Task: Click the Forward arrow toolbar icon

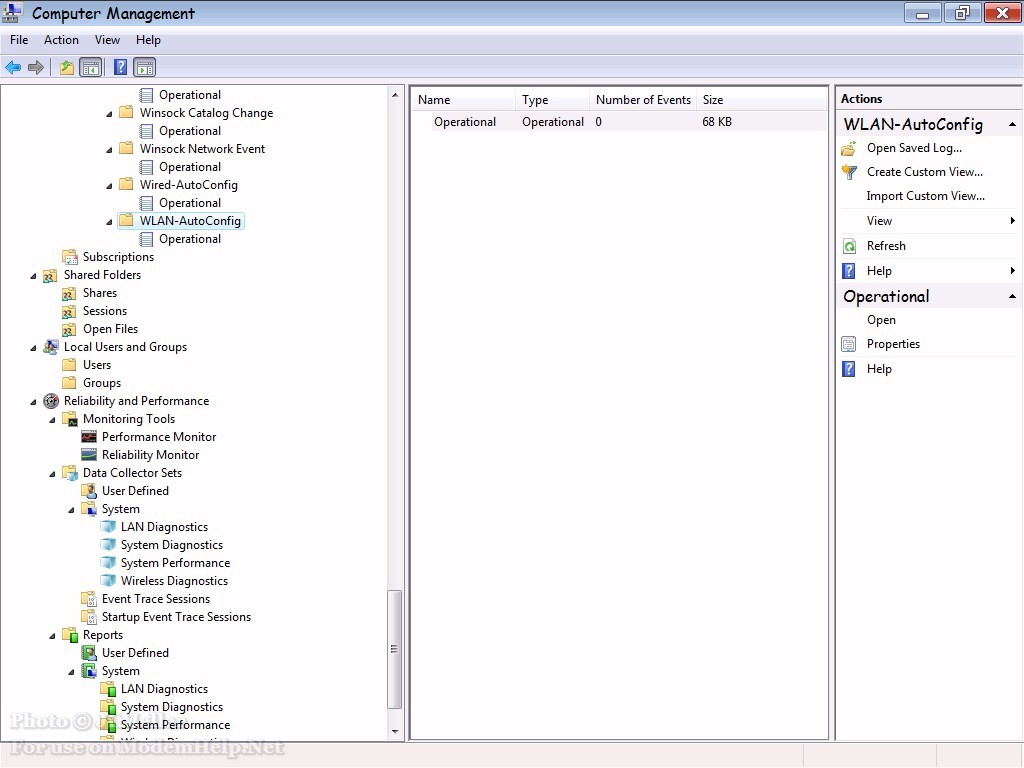Action: tap(36, 67)
